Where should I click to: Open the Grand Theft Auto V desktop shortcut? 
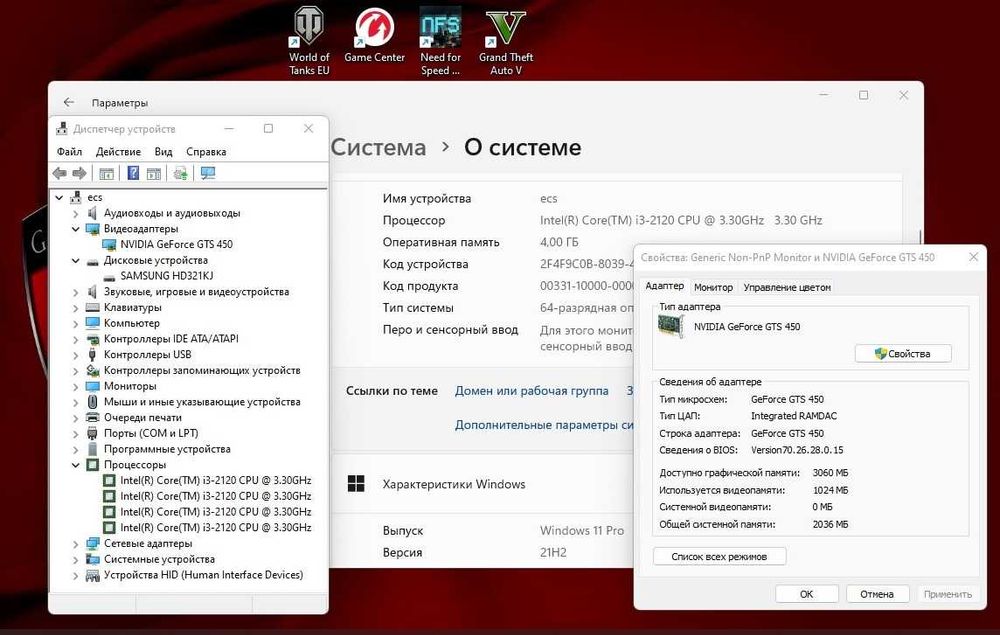[x=506, y=41]
